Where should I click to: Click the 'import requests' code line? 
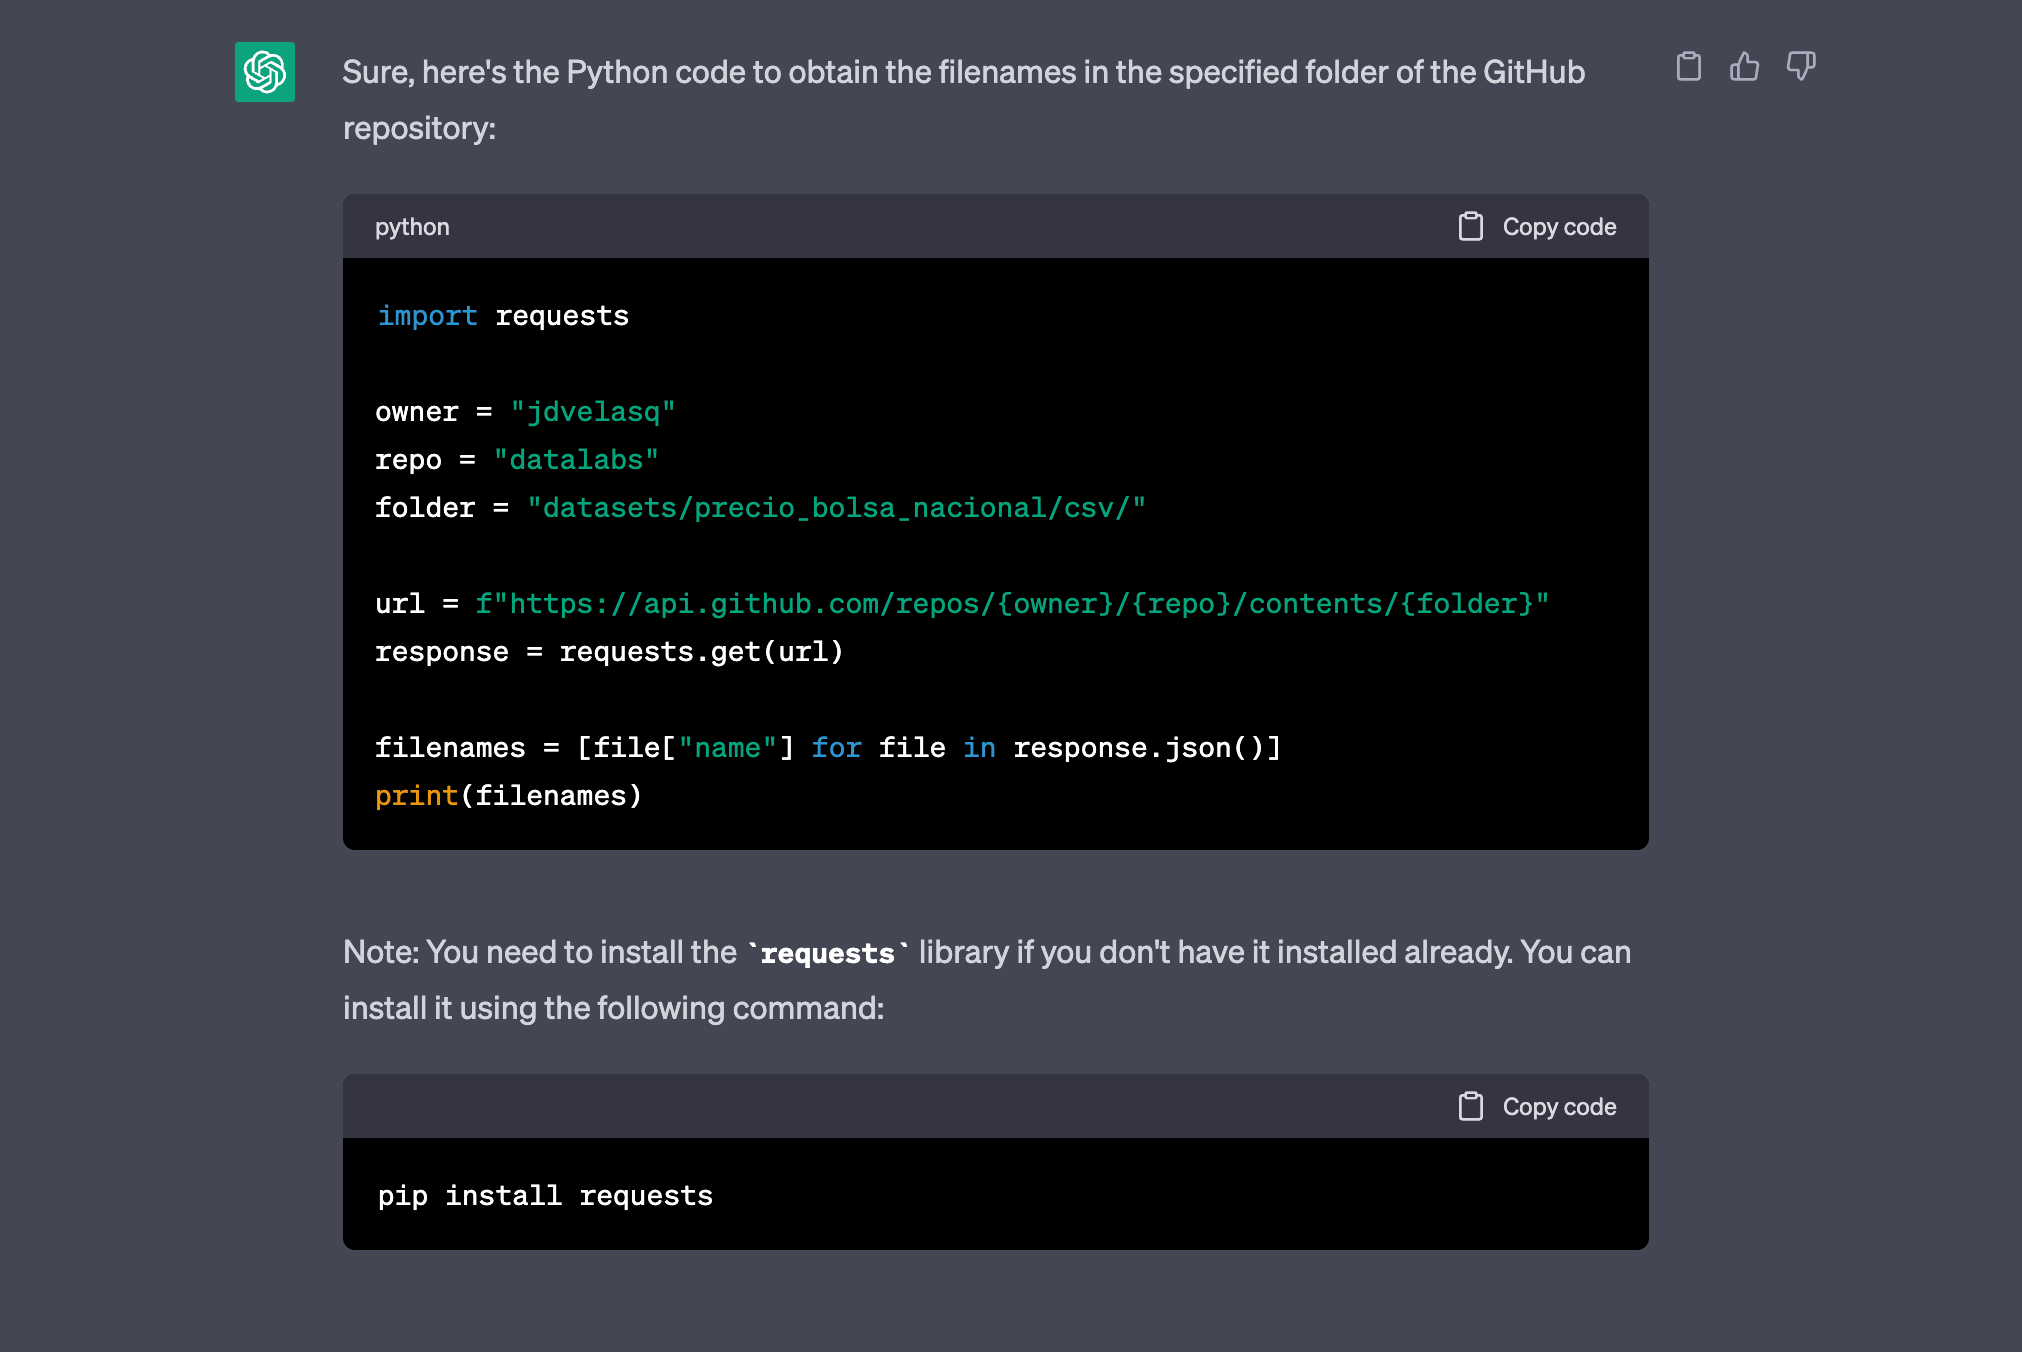click(503, 316)
